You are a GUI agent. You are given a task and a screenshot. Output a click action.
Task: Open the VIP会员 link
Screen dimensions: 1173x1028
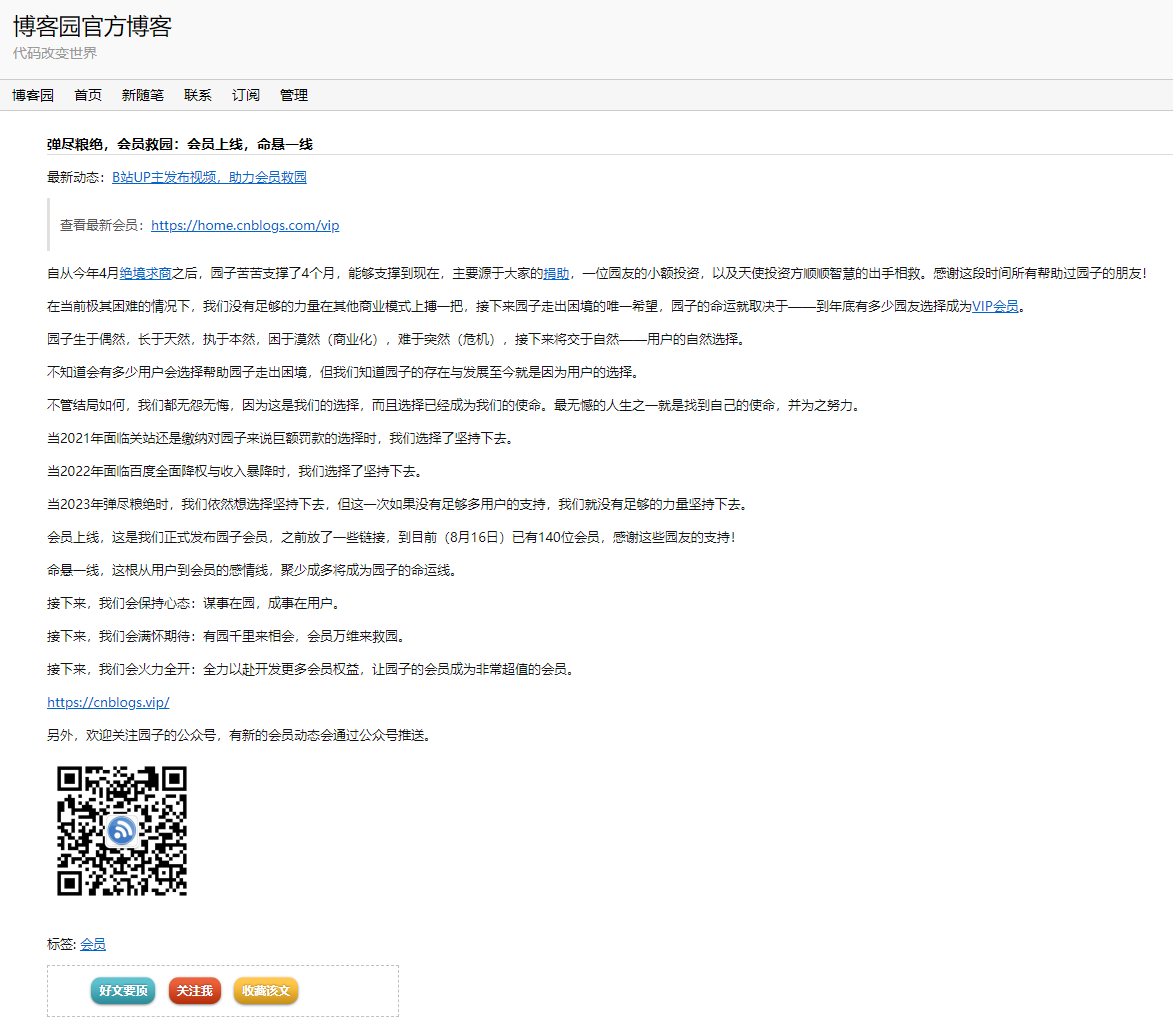point(995,306)
